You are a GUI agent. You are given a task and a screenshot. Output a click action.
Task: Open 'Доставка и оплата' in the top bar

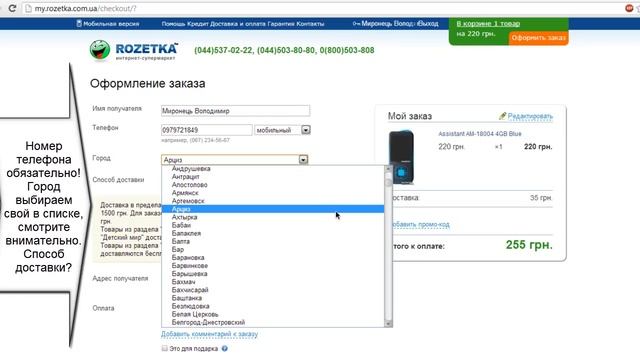click(x=238, y=24)
